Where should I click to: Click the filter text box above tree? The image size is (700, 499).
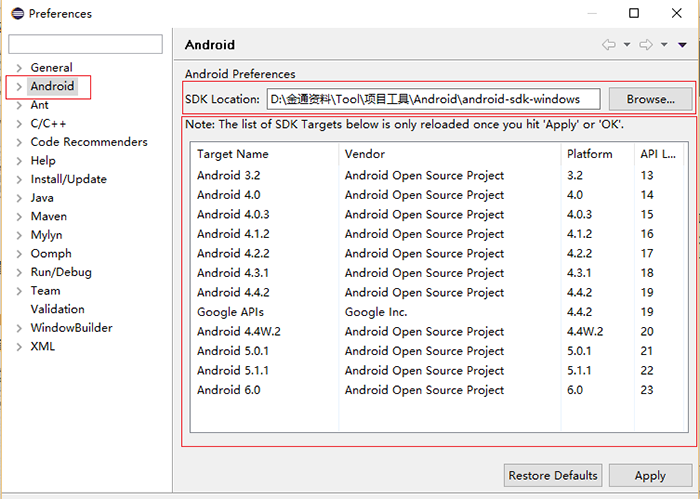[x=85, y=45]
